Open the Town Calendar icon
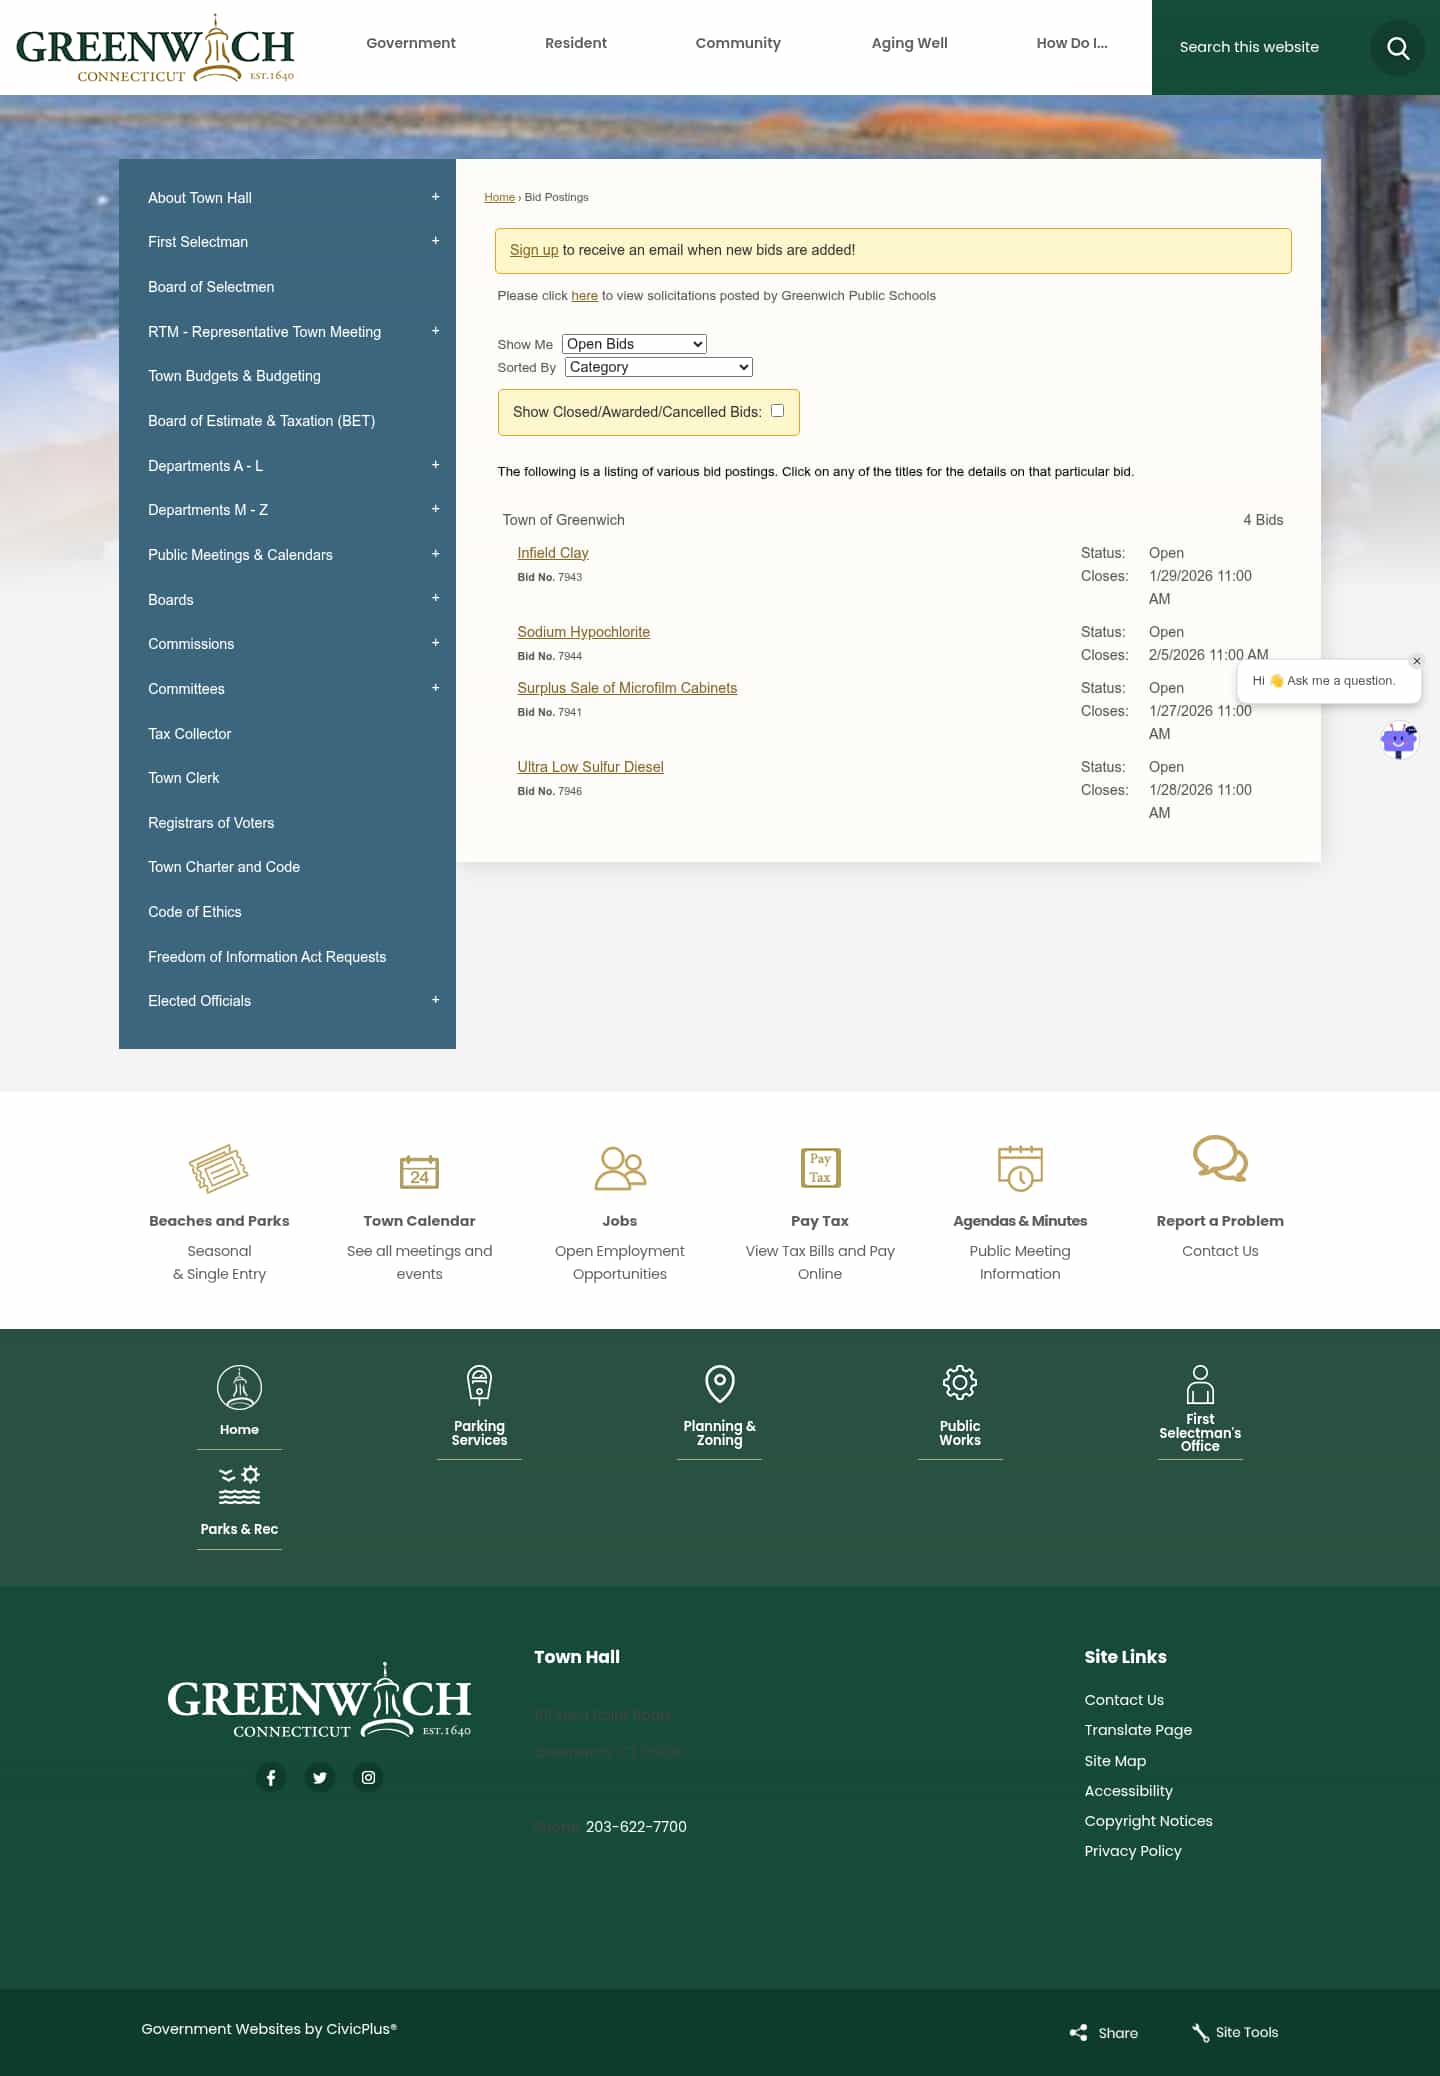Image resolution: width=1440 pixels, height=2076 pixels. 419,1171
